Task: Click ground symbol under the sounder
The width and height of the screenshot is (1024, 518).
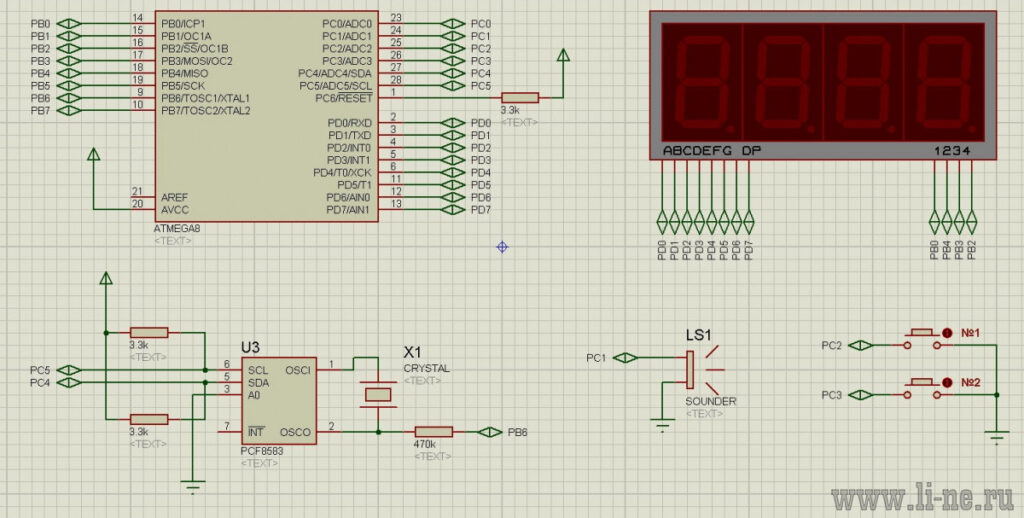Action: tap(663, 426)
